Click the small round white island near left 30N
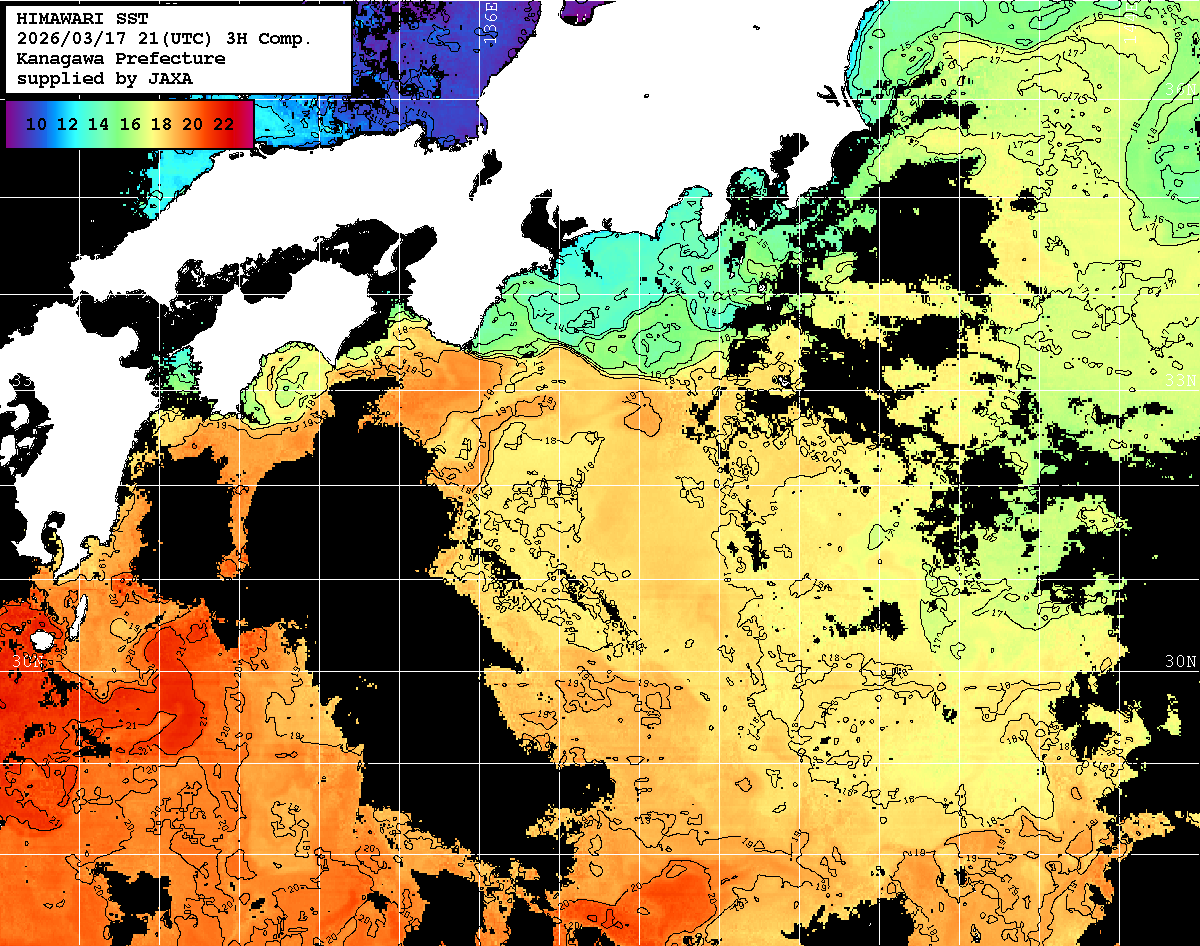 click(41, 639)
